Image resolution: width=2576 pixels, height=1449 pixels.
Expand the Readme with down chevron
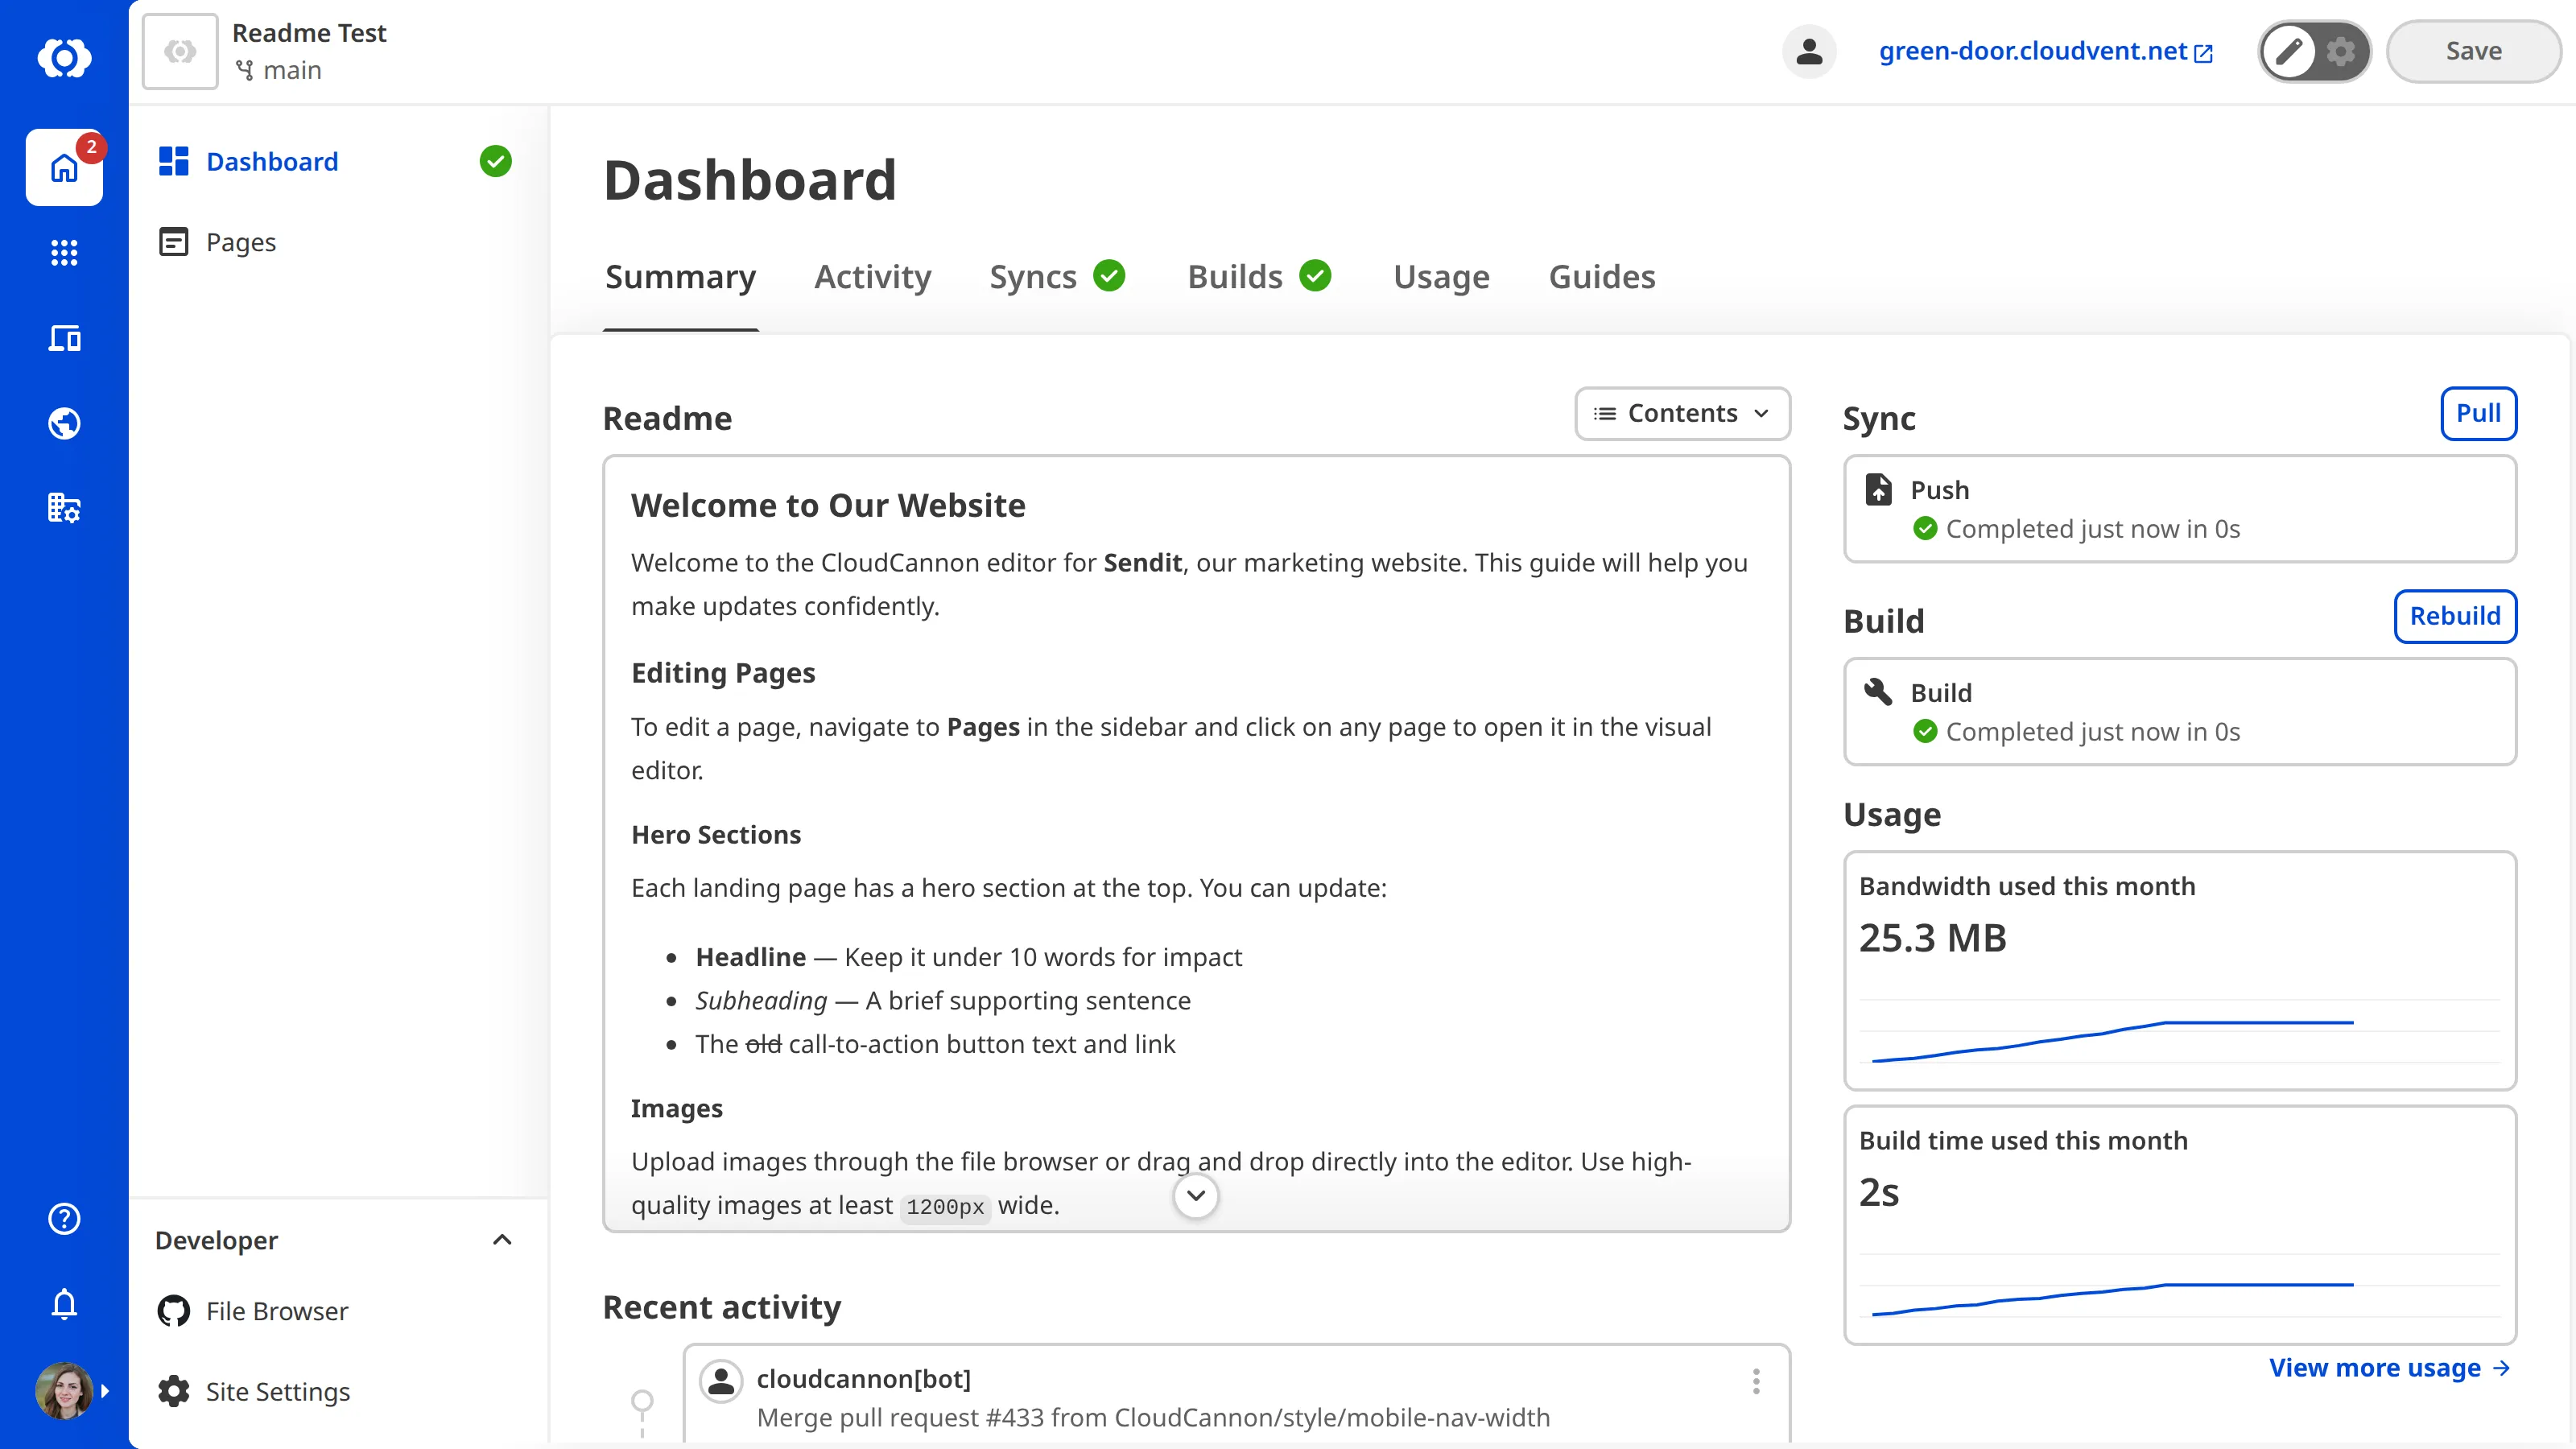1196,1195
